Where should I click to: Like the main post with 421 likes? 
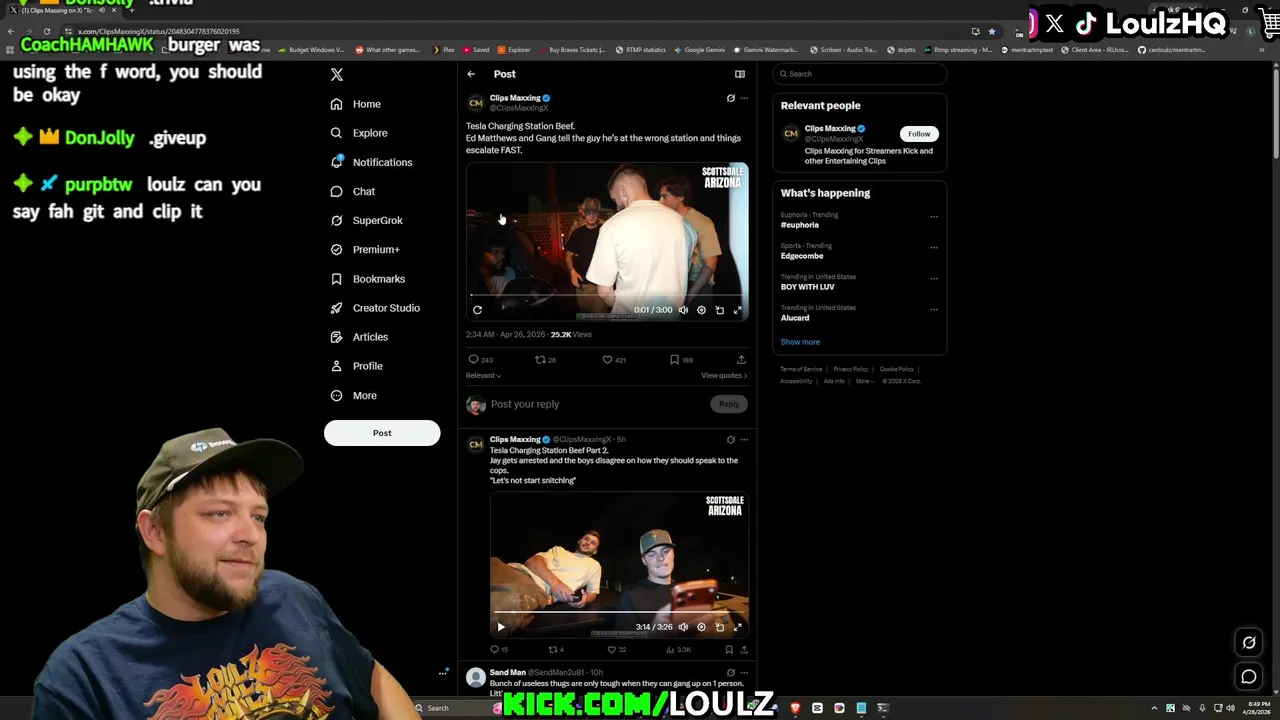tap(613, 360)
